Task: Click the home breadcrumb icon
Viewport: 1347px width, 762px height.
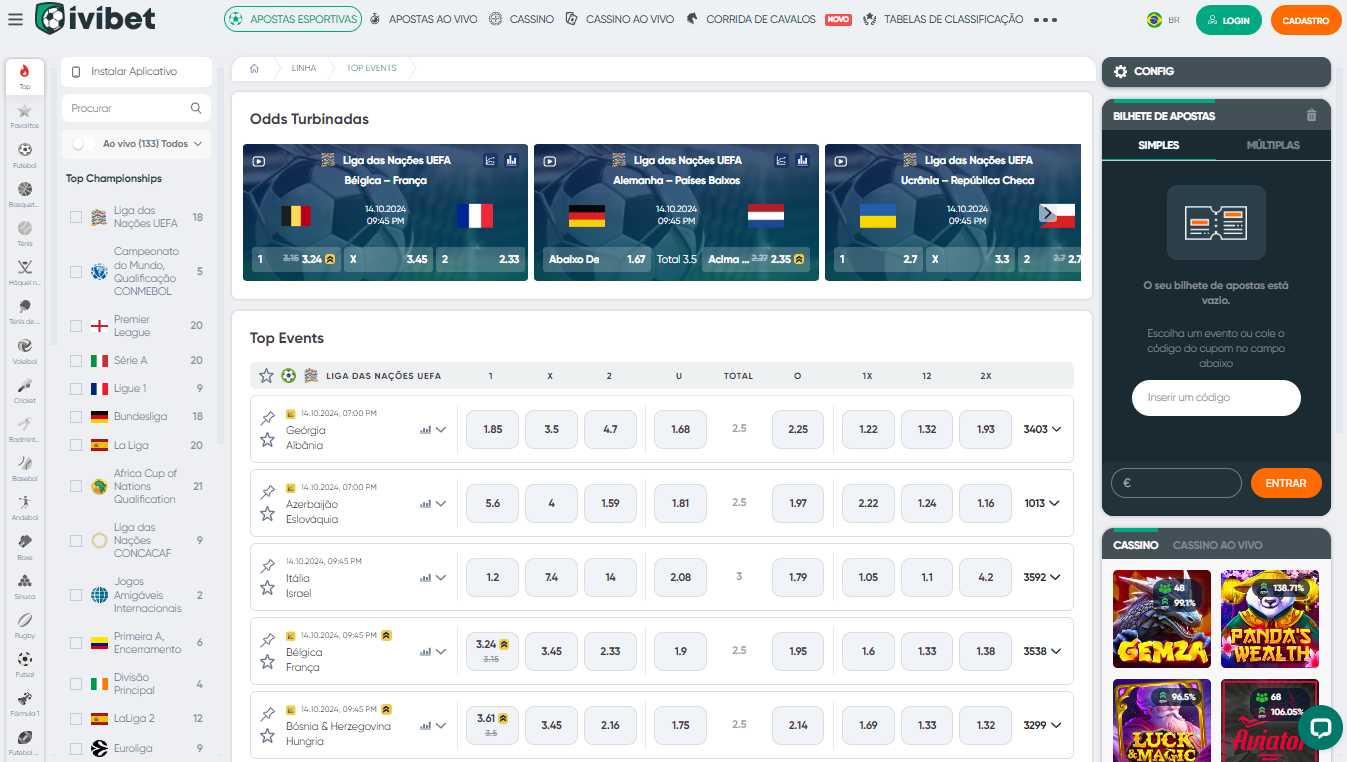Action: point(254,68)
